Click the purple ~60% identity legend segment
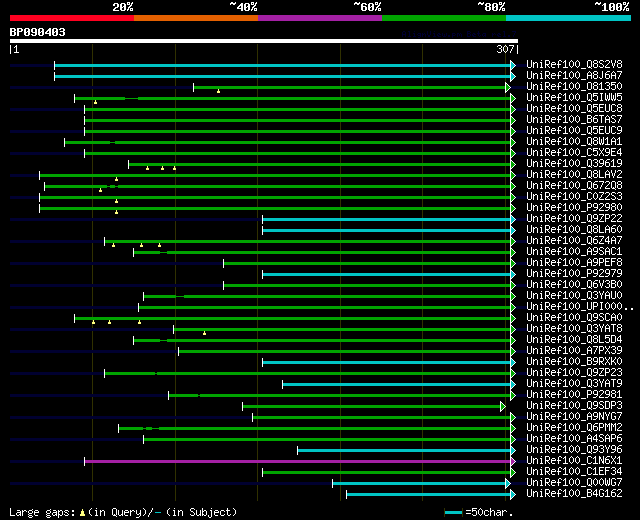 320,18
